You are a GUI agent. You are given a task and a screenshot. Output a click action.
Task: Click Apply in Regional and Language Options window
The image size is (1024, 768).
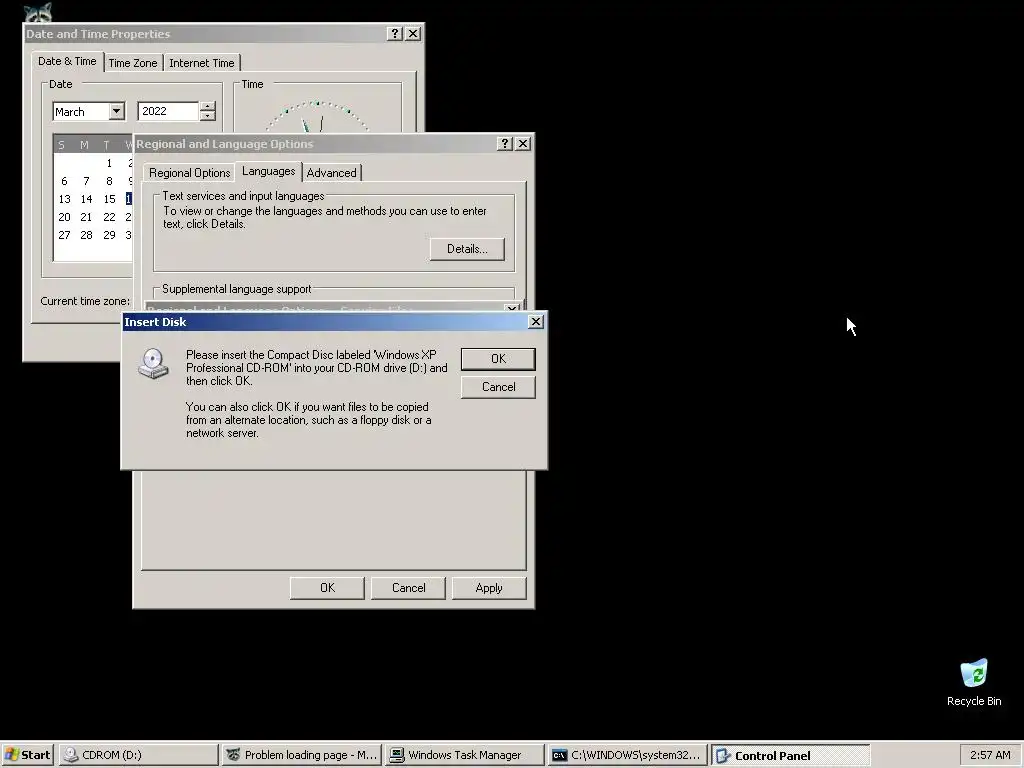(x=489, y=588)
